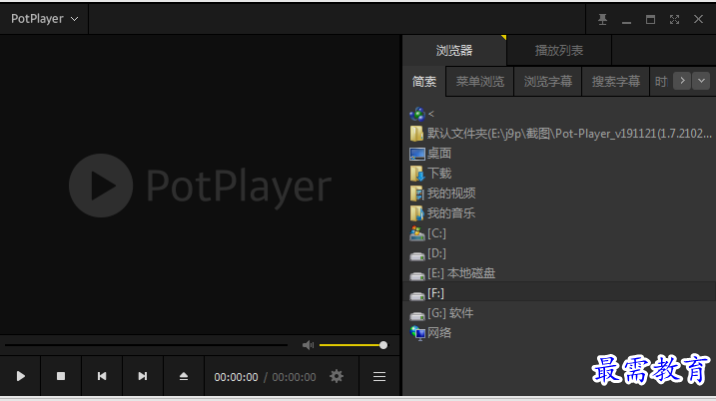This screenshot has height=401, width=716.
Task: Click the total duration 00:00:00 display
Action: coord(294,377)
